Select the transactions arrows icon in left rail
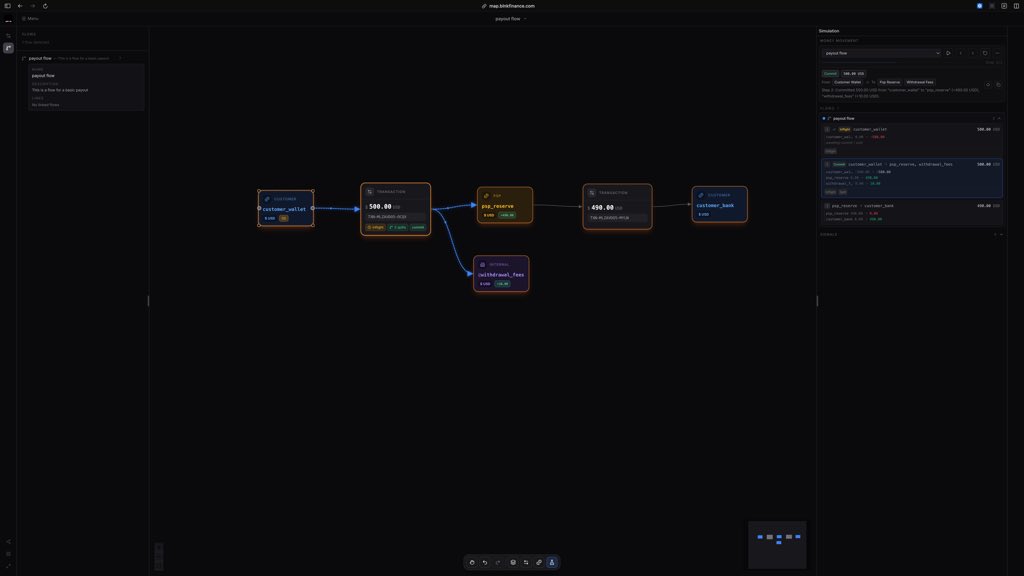This screenshot has width=1024, height=576. pos(8,37)
